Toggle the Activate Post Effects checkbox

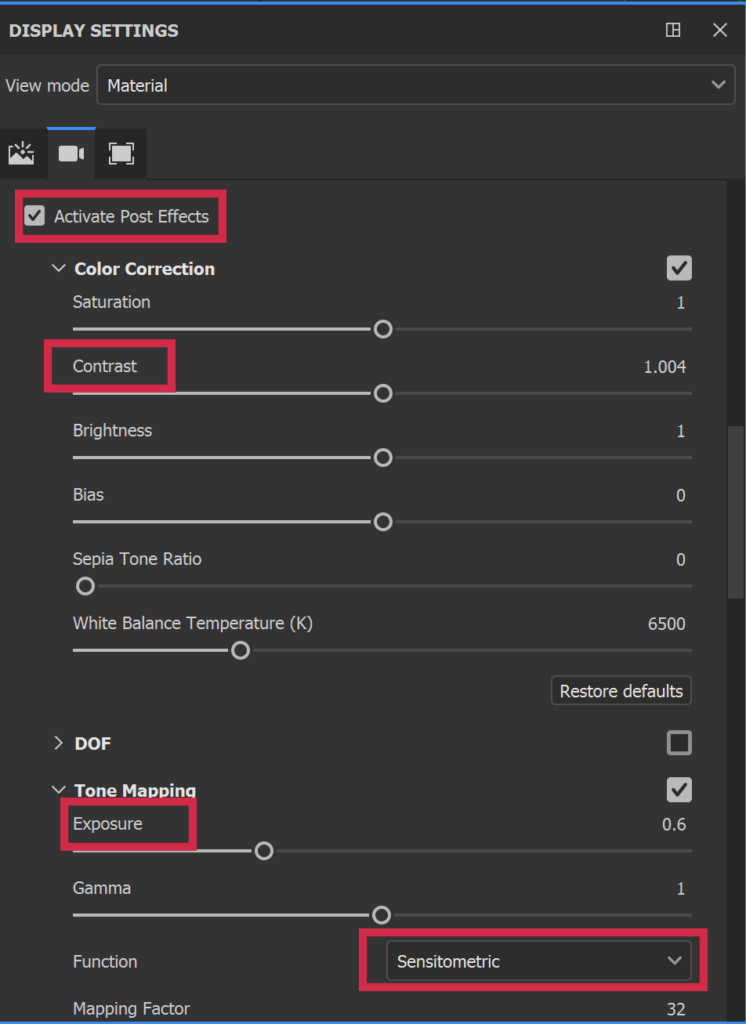(35, 216)
